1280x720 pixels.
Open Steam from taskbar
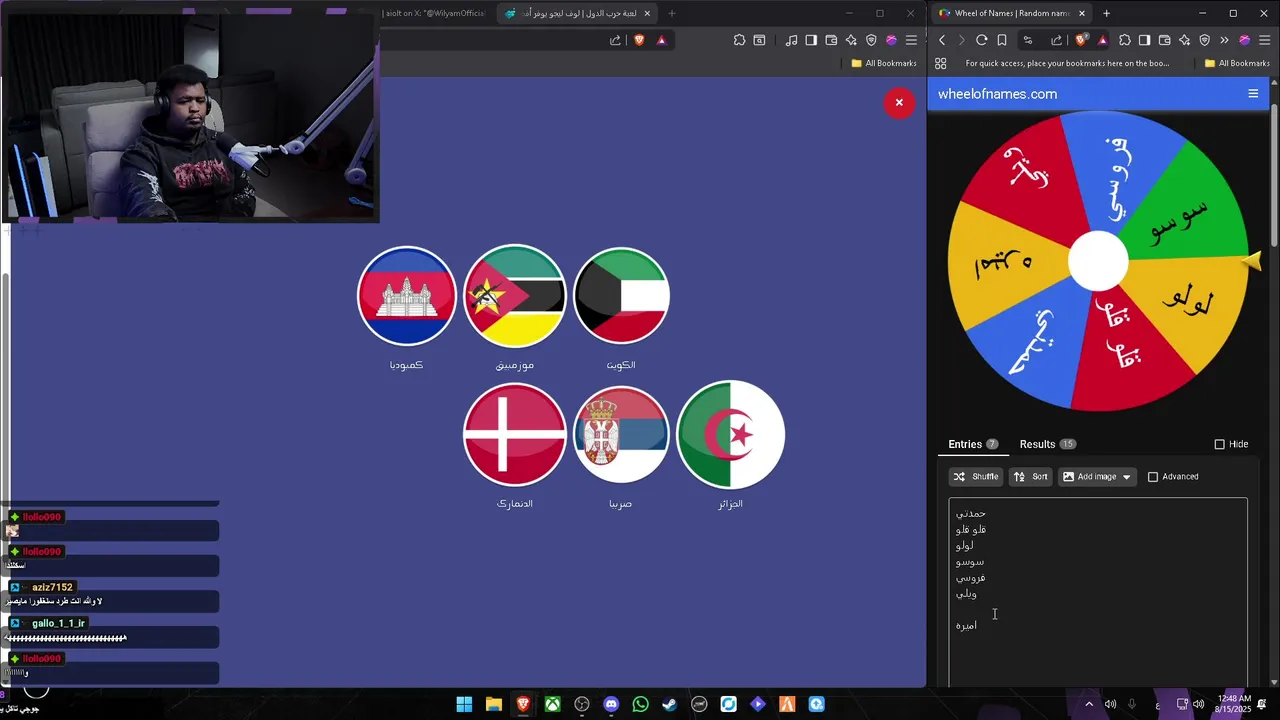coord(669,704)
